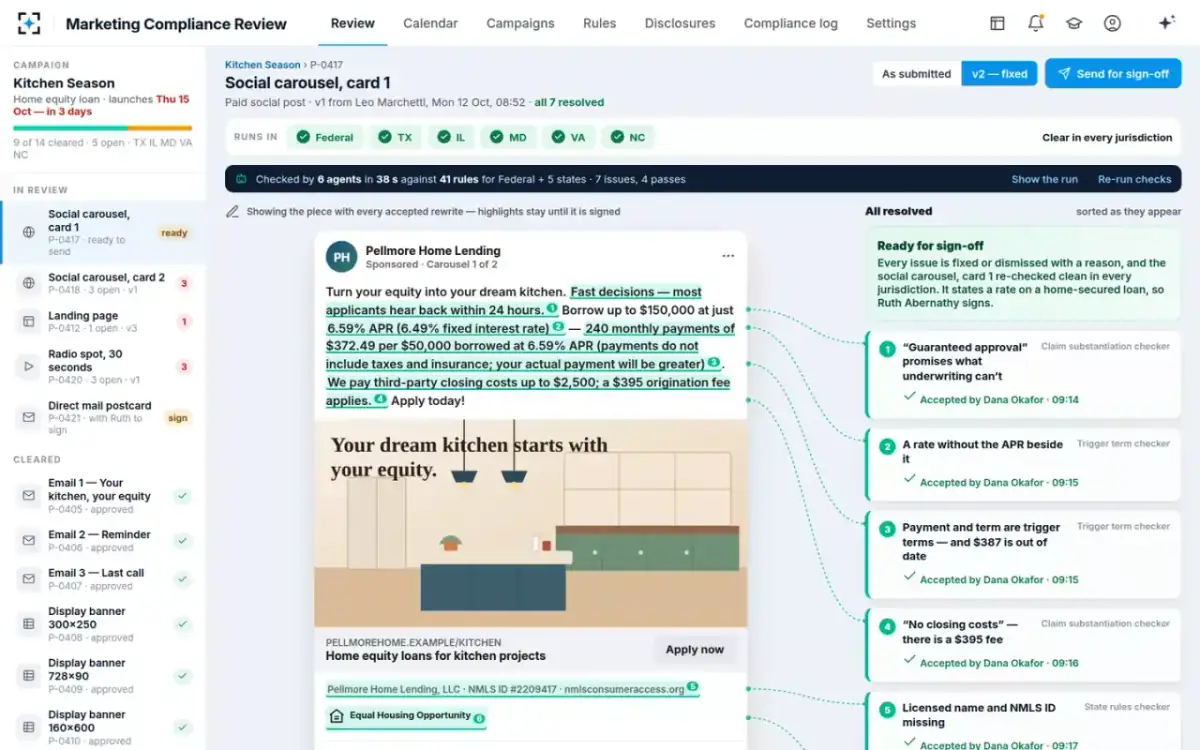Open the Campaigns tab
The height and width of the screenshot is (750, 1200).
pos(520,23)
